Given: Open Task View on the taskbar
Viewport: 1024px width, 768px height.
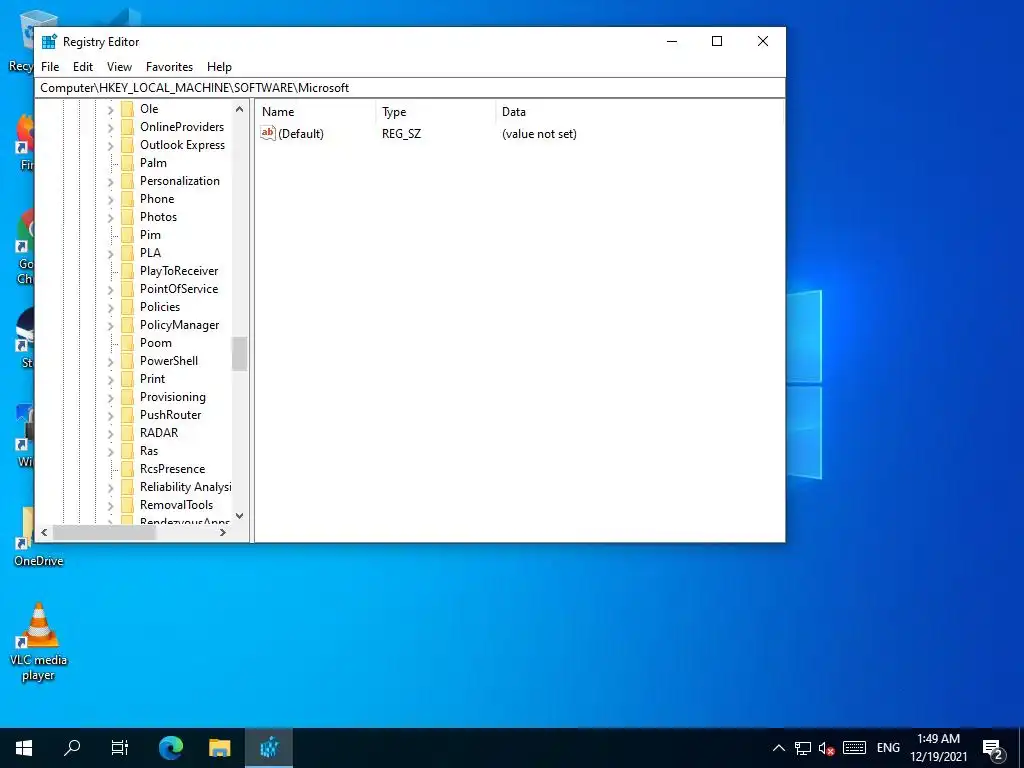Looking at the screenshot, I should [x=120, y=748].
